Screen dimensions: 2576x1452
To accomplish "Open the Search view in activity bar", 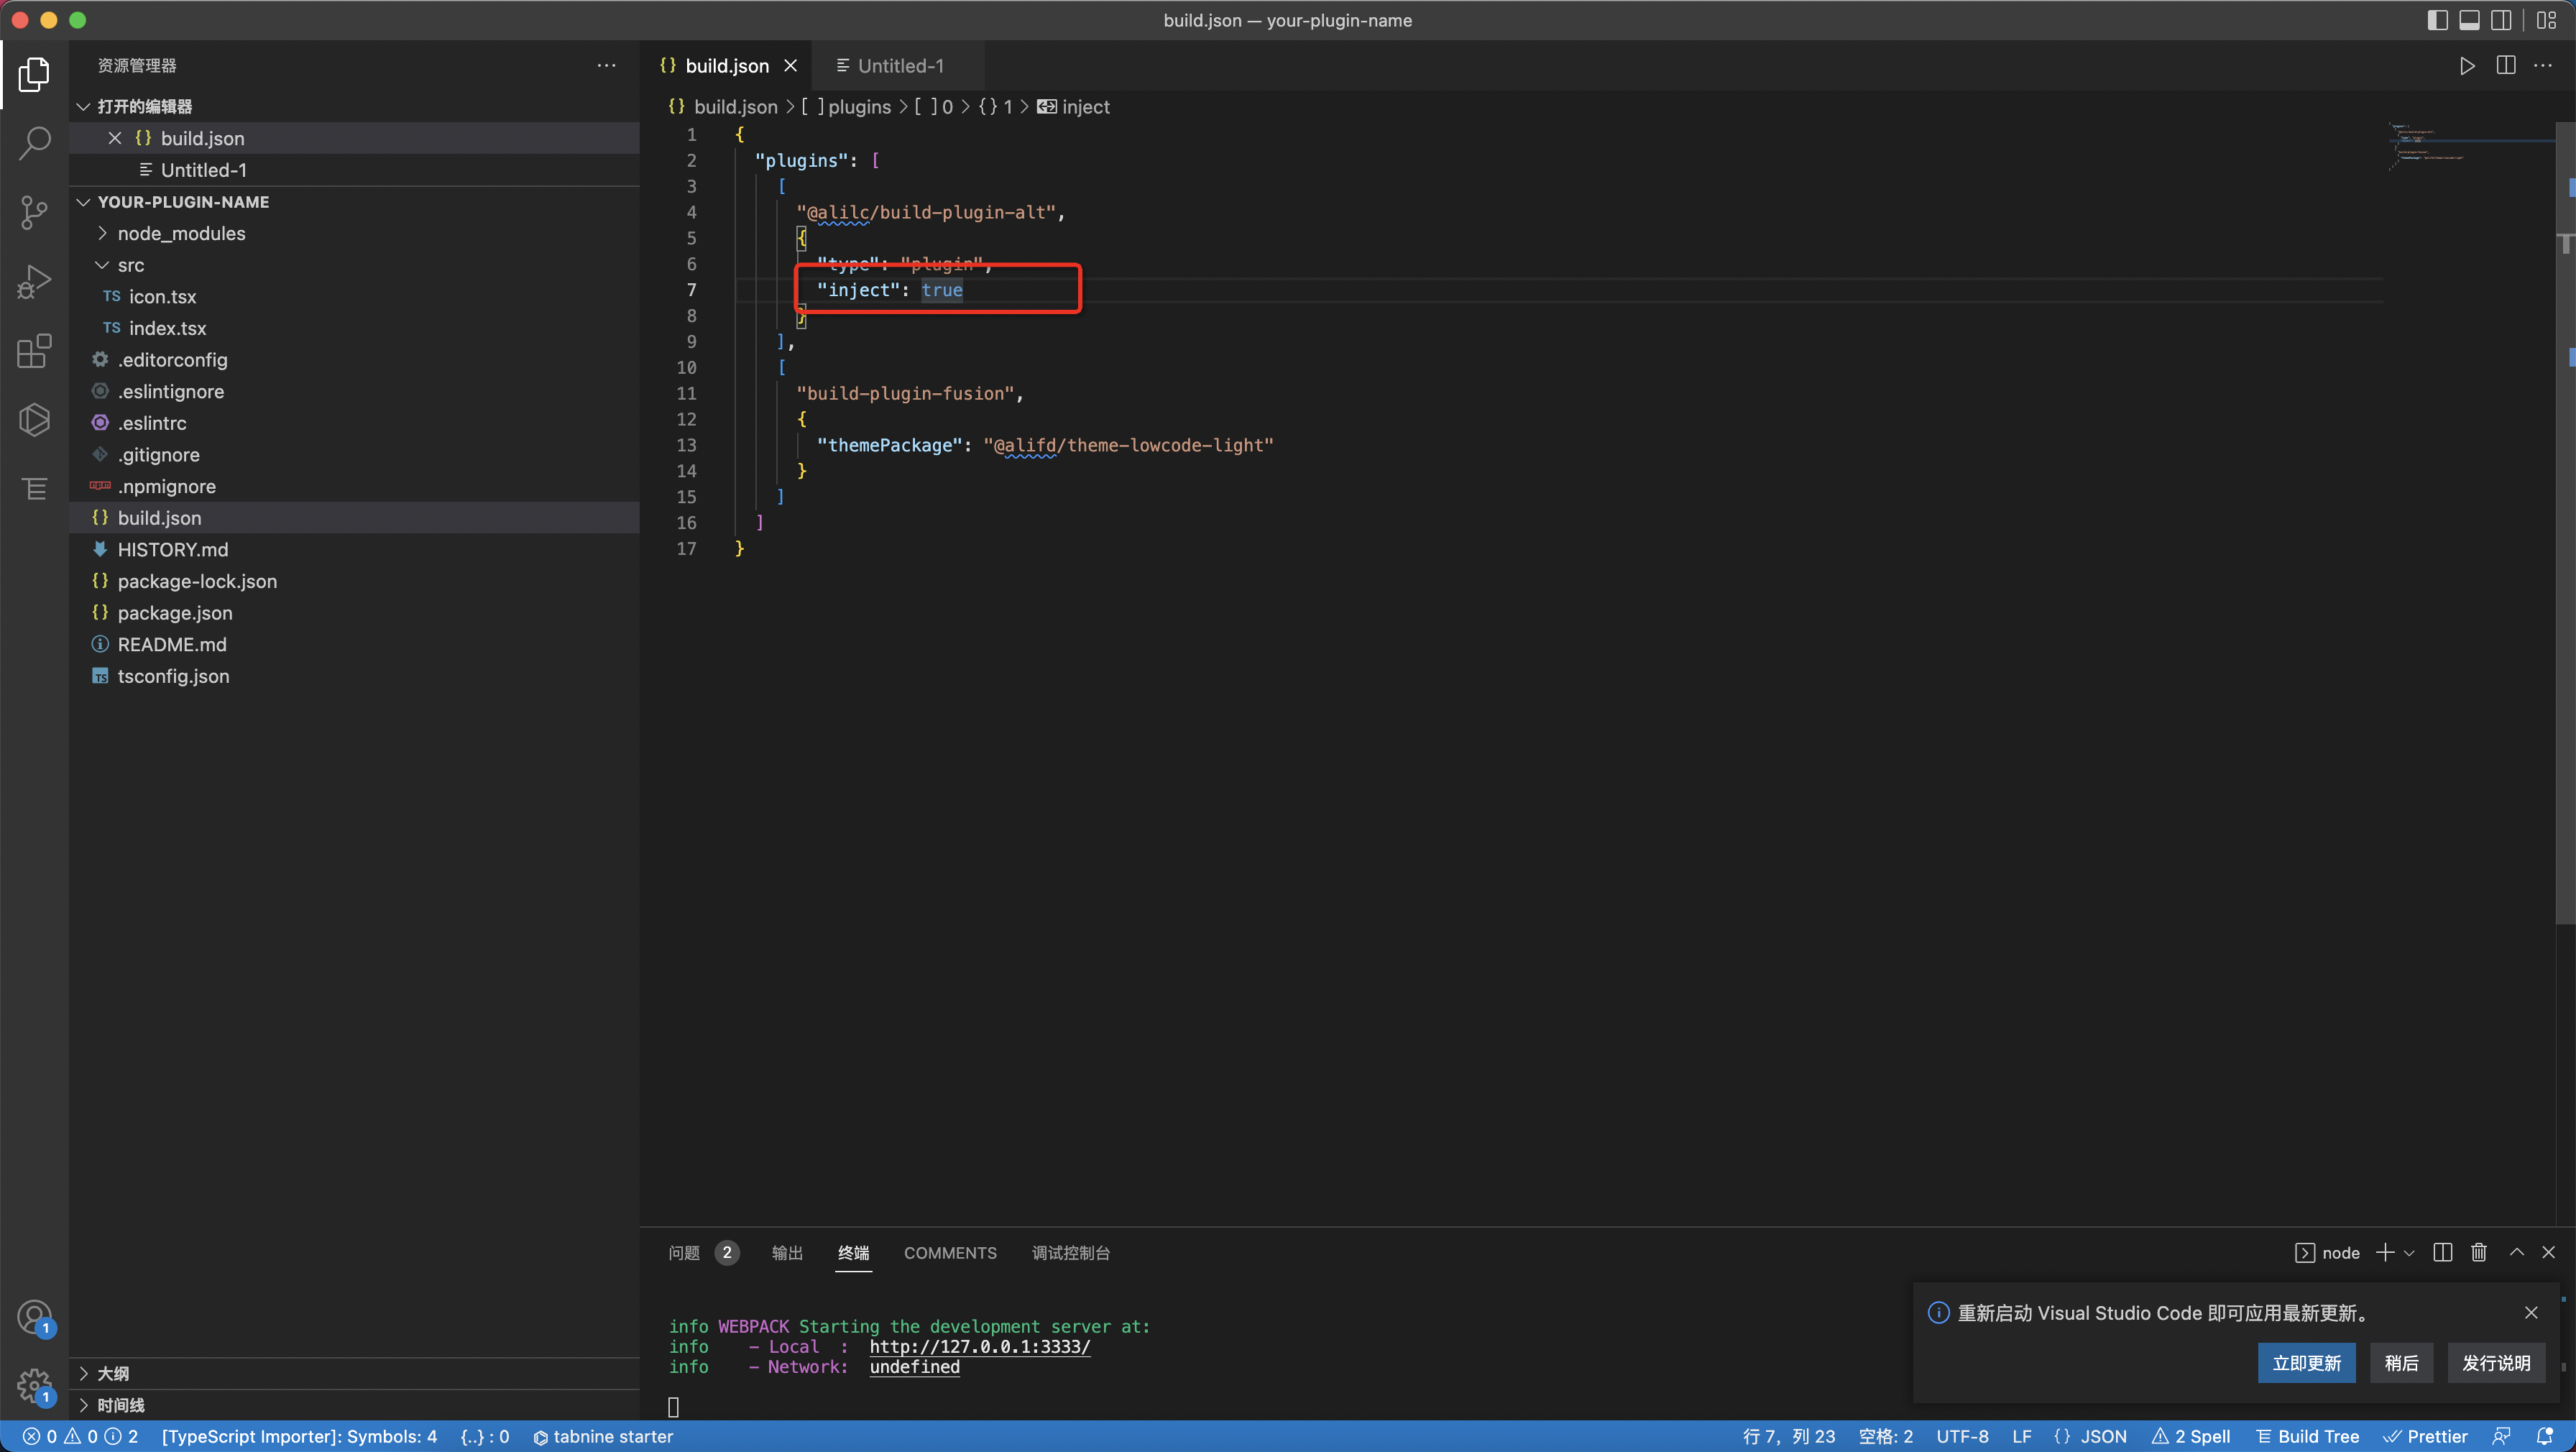I will pyautogui.click(x=34, y=142).
